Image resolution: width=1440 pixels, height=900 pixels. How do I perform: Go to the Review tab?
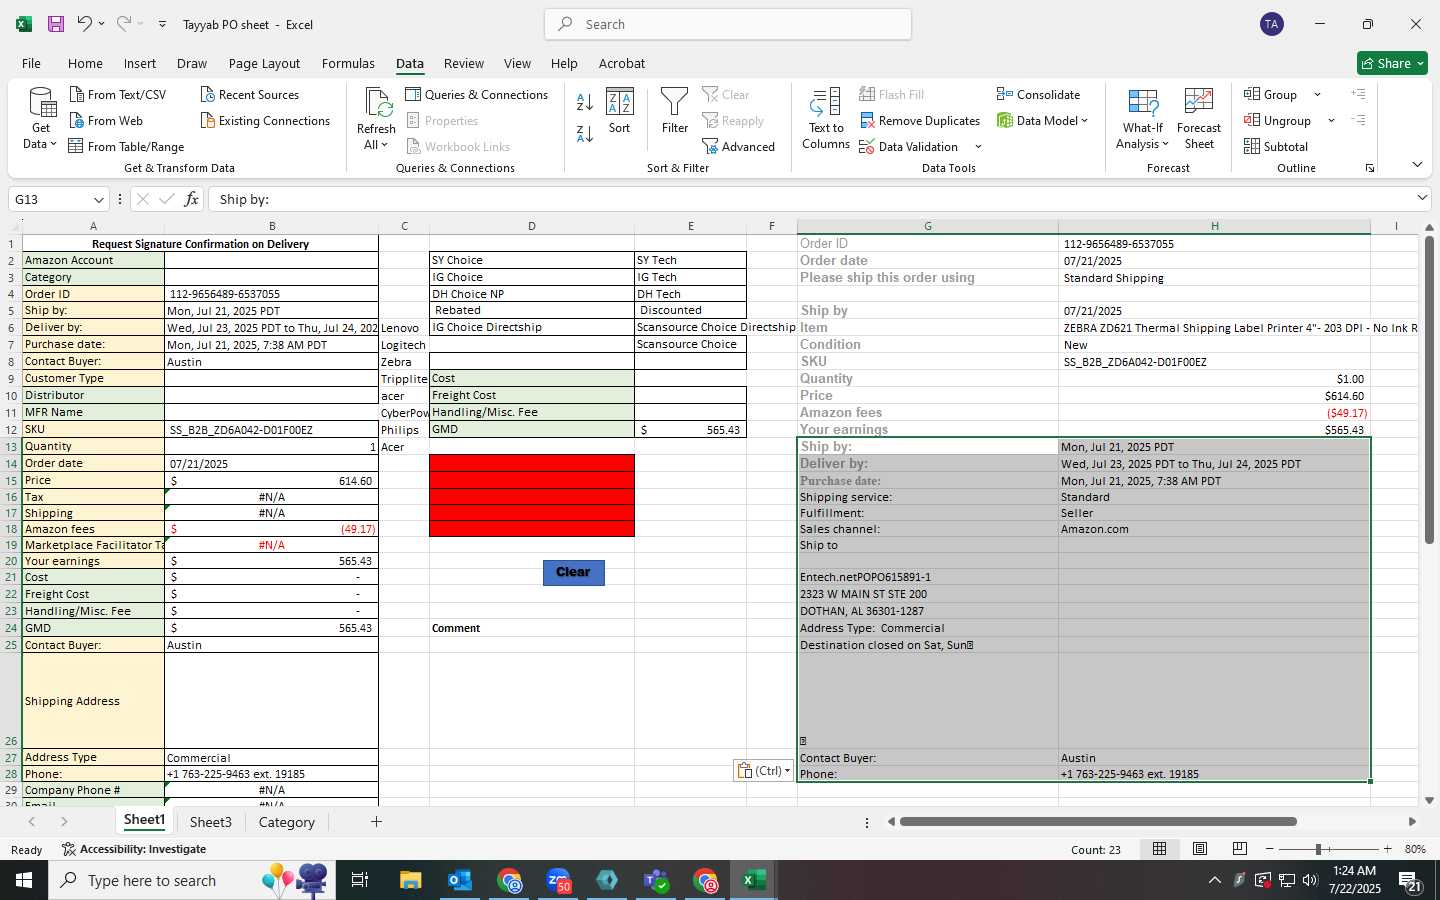[464, 63]
